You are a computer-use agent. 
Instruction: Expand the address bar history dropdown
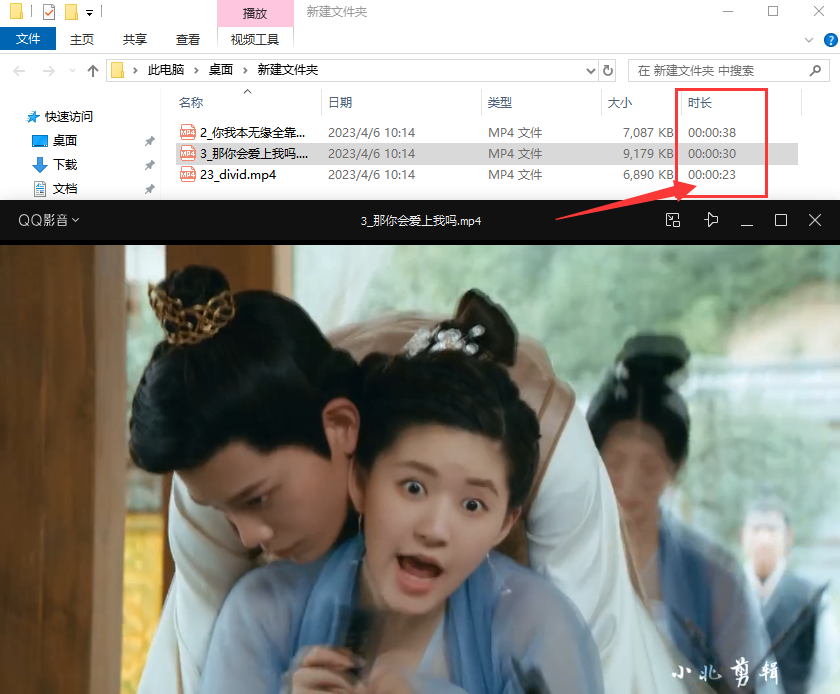pyautogui.click(x=590, y=71)
